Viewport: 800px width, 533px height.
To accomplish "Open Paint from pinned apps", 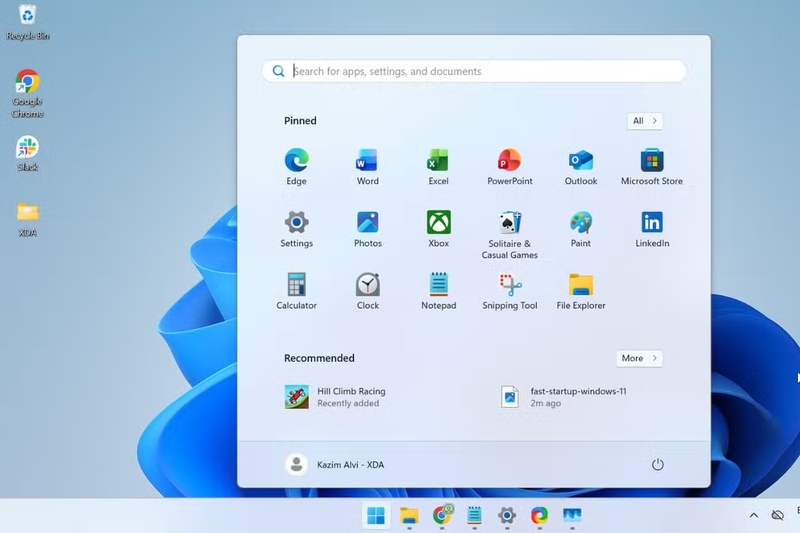I will coord(581,229).
